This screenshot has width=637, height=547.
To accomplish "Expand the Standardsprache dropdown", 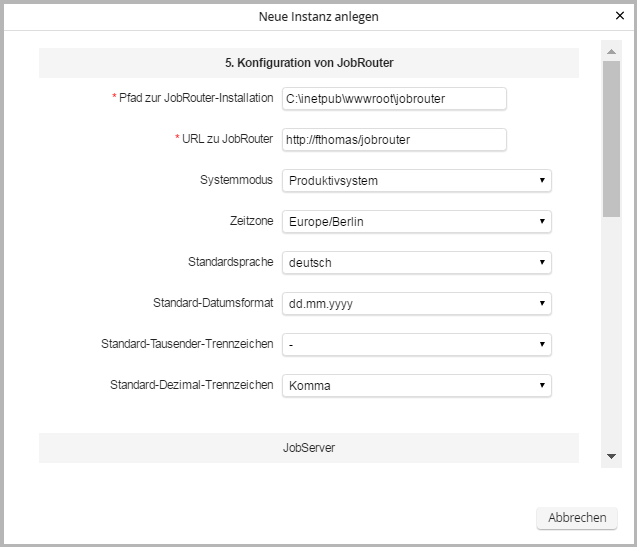I will coord(417,263).
